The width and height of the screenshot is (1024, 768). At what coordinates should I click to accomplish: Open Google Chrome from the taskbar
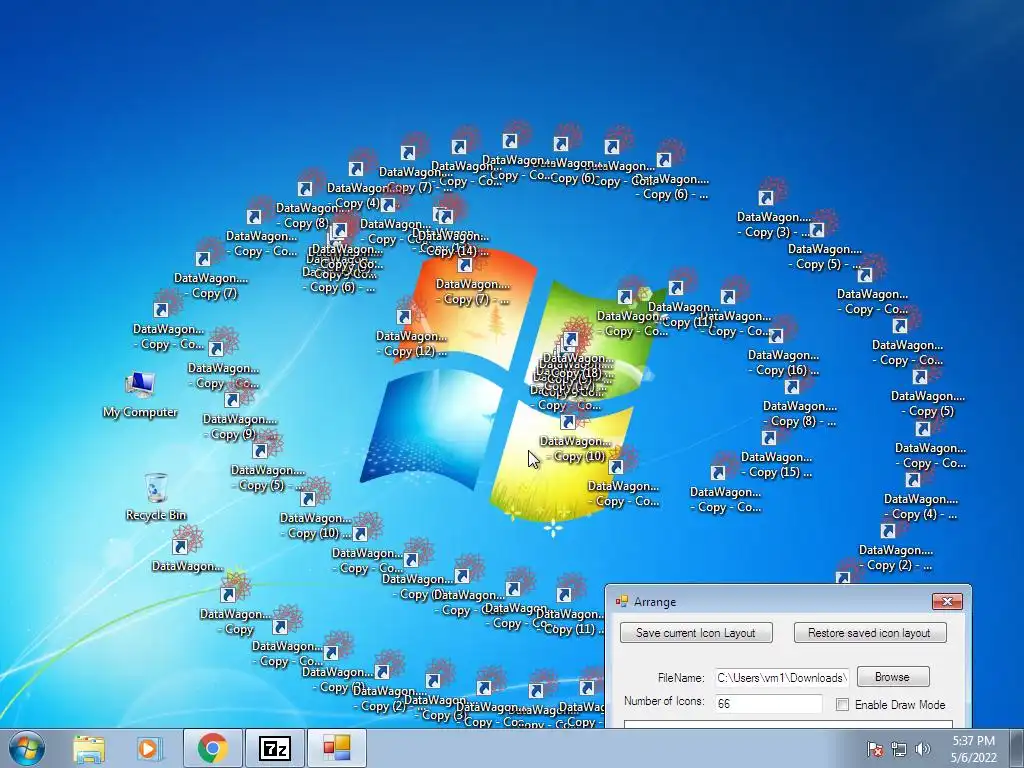click(x=212, y=748)
